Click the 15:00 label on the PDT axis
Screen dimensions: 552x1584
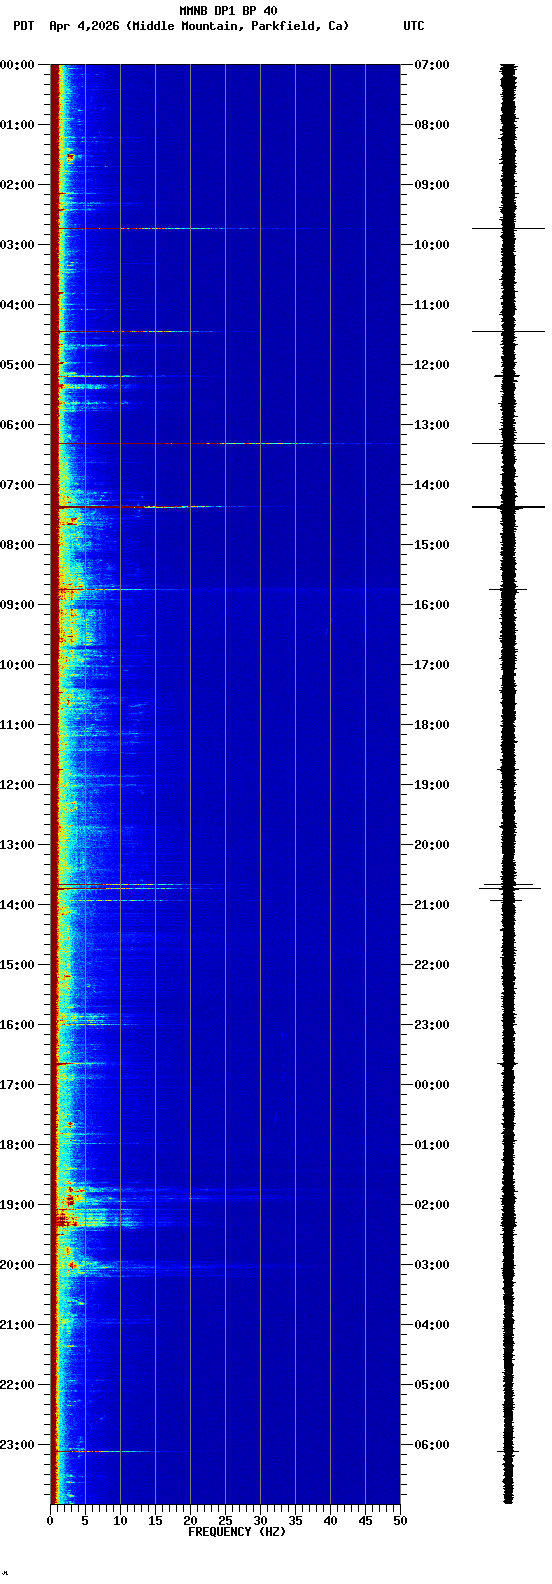(17, 965)
